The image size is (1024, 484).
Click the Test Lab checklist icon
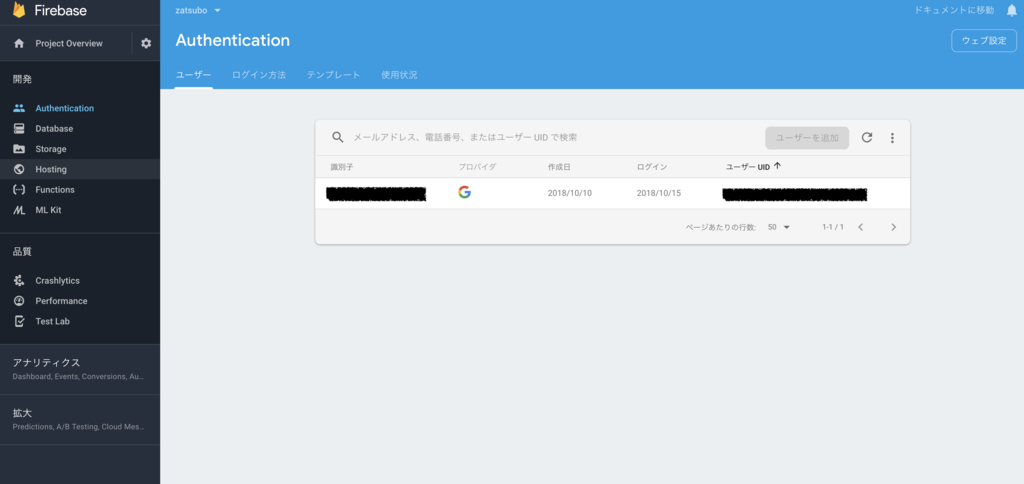[19, 321]
